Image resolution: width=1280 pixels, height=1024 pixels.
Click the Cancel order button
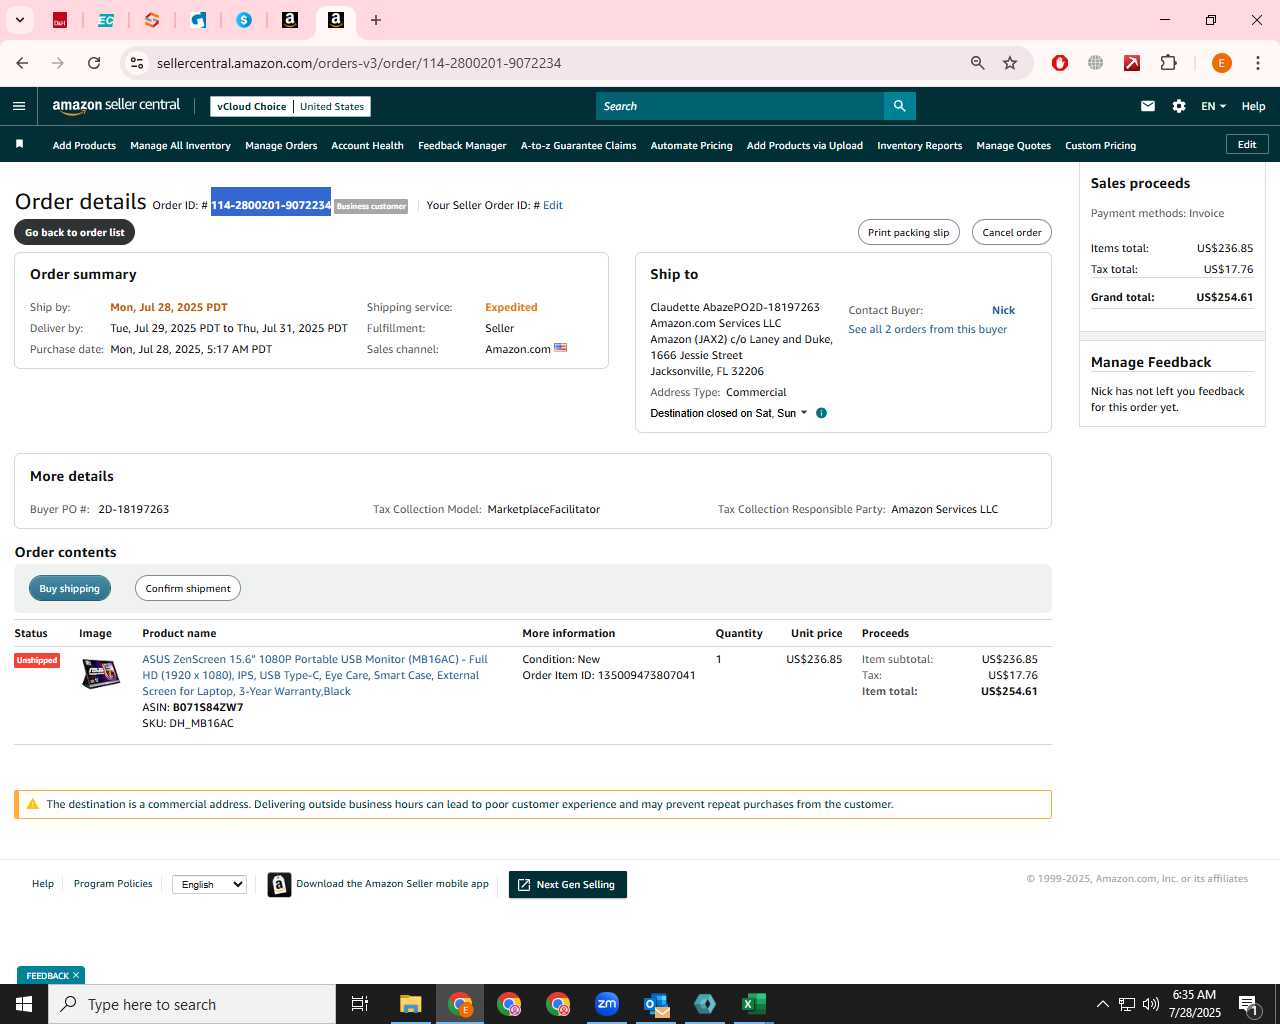pyautogui.click(x=1011, y=232)
